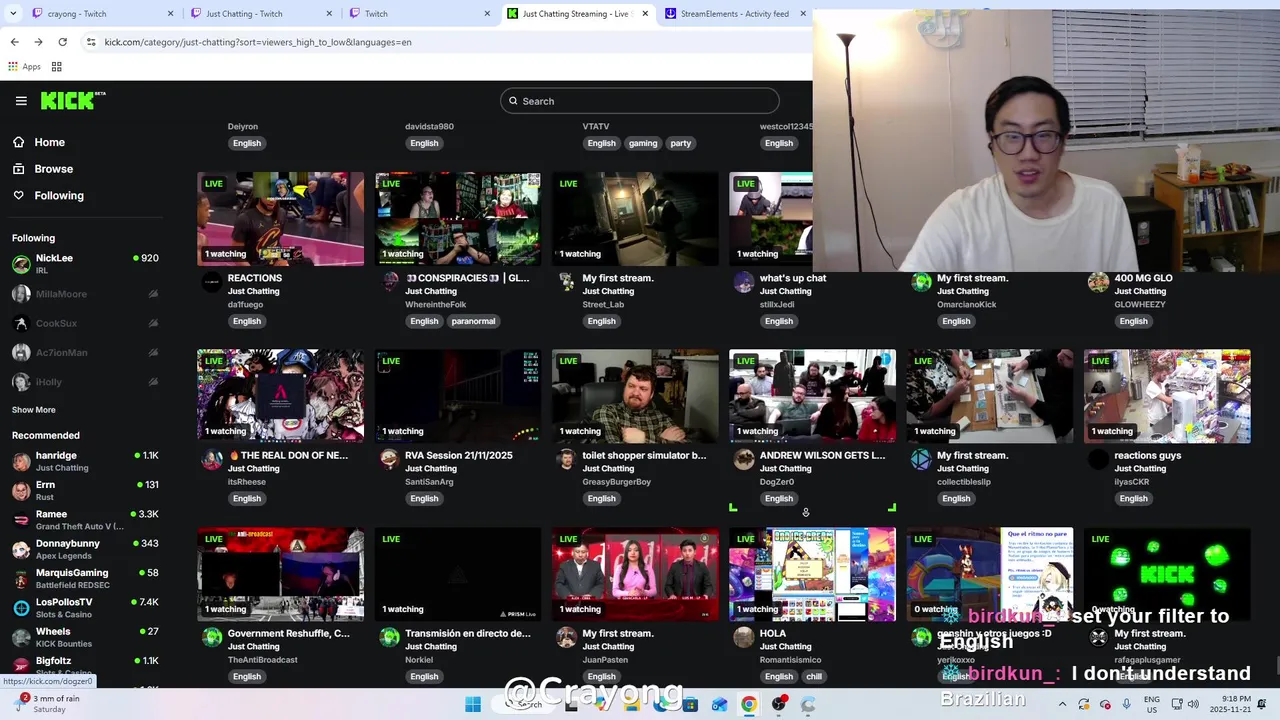Open the Apps bookmarks shortcut

[25, 67]
